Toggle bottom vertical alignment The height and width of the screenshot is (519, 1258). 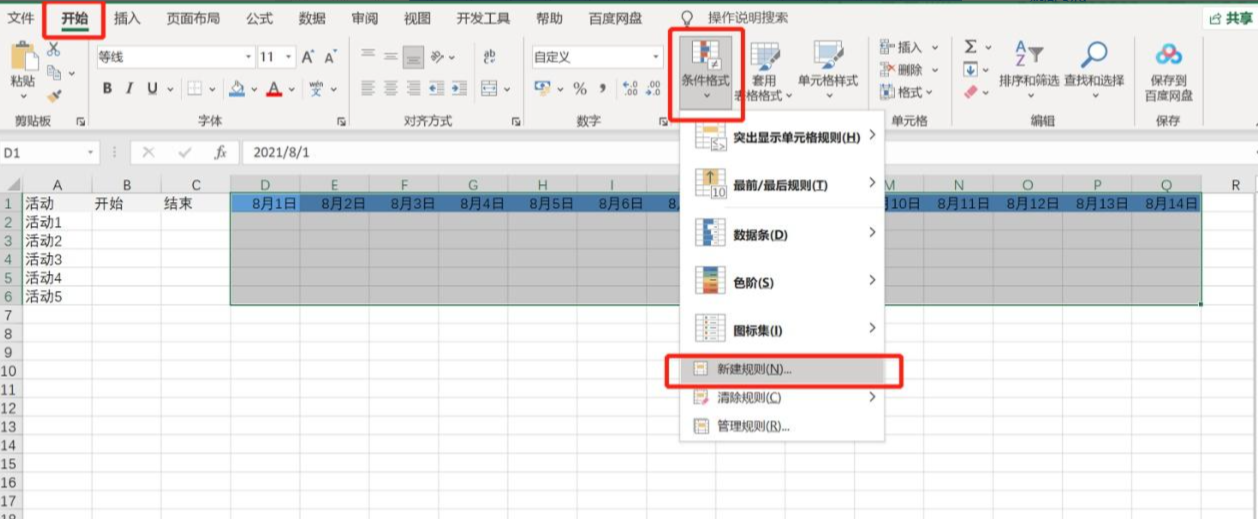pyautogui.click(x=413, y=57)
